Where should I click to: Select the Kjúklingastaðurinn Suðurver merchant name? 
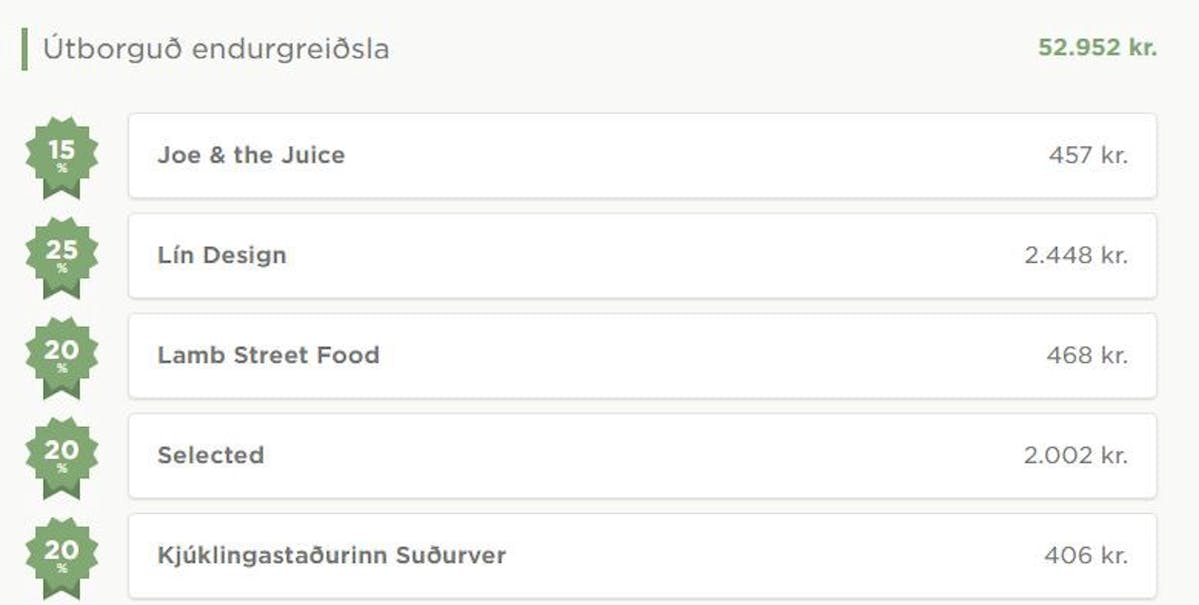(332, 555)
